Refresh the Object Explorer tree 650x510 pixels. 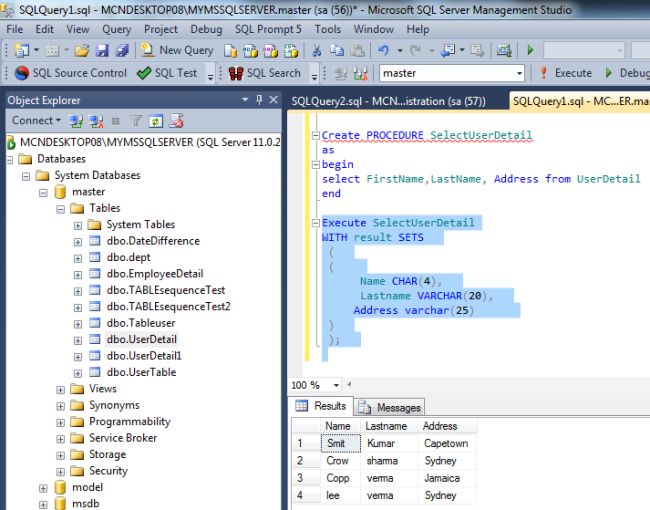coord(156,121)
